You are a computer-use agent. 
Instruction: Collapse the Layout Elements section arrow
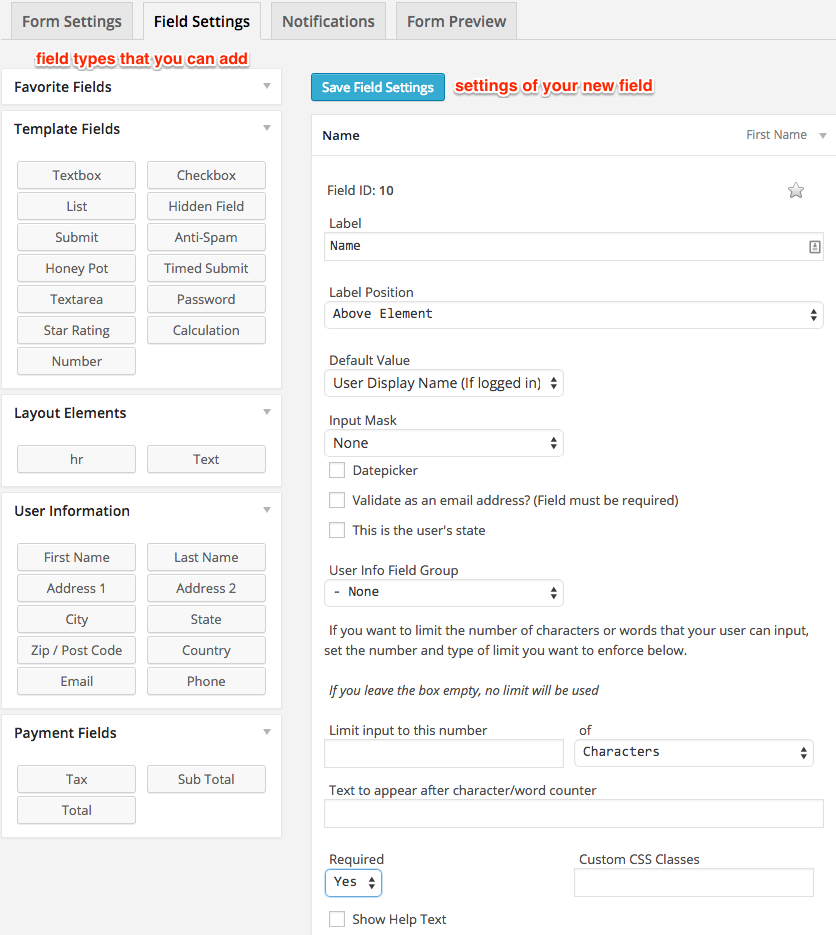point(267,412)
